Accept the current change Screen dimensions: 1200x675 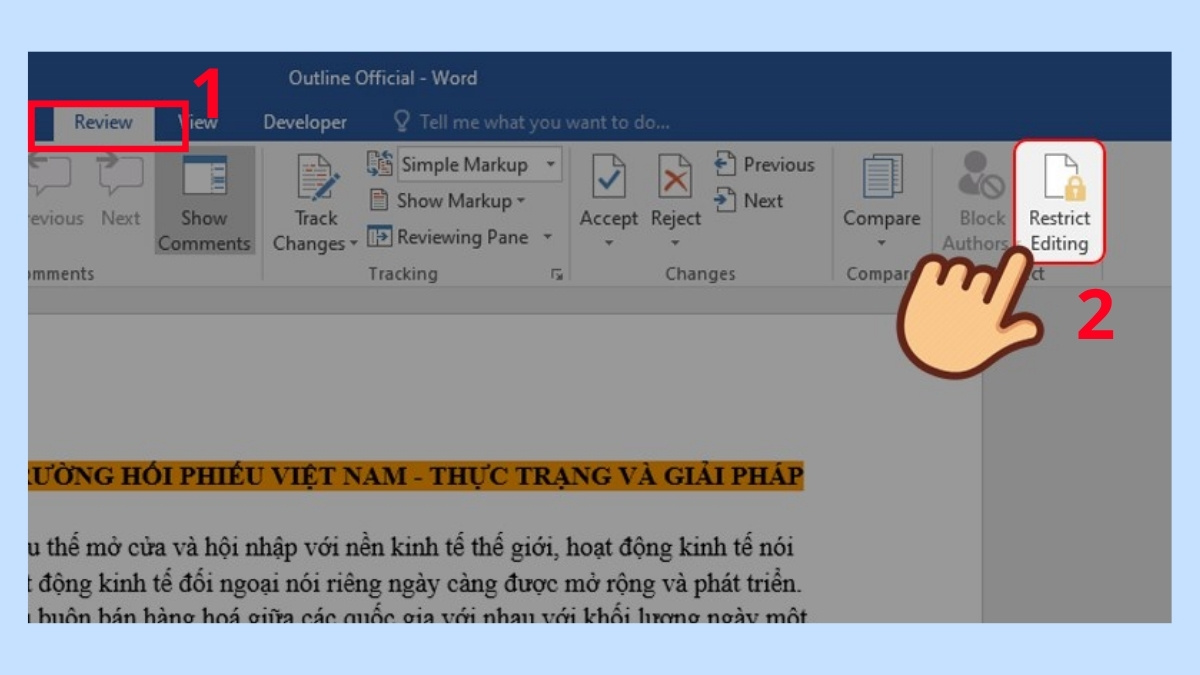(x=610, y=190)
